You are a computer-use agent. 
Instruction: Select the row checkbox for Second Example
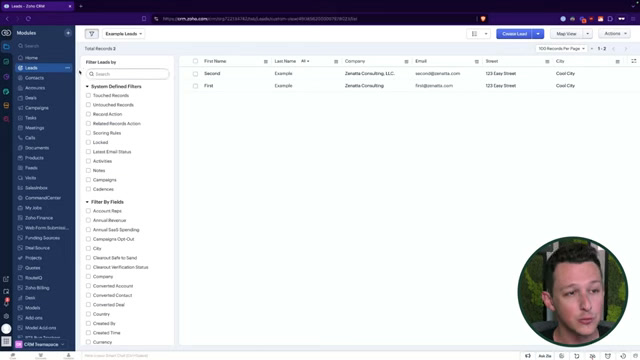pyautogui.click(x=195, y=74)
